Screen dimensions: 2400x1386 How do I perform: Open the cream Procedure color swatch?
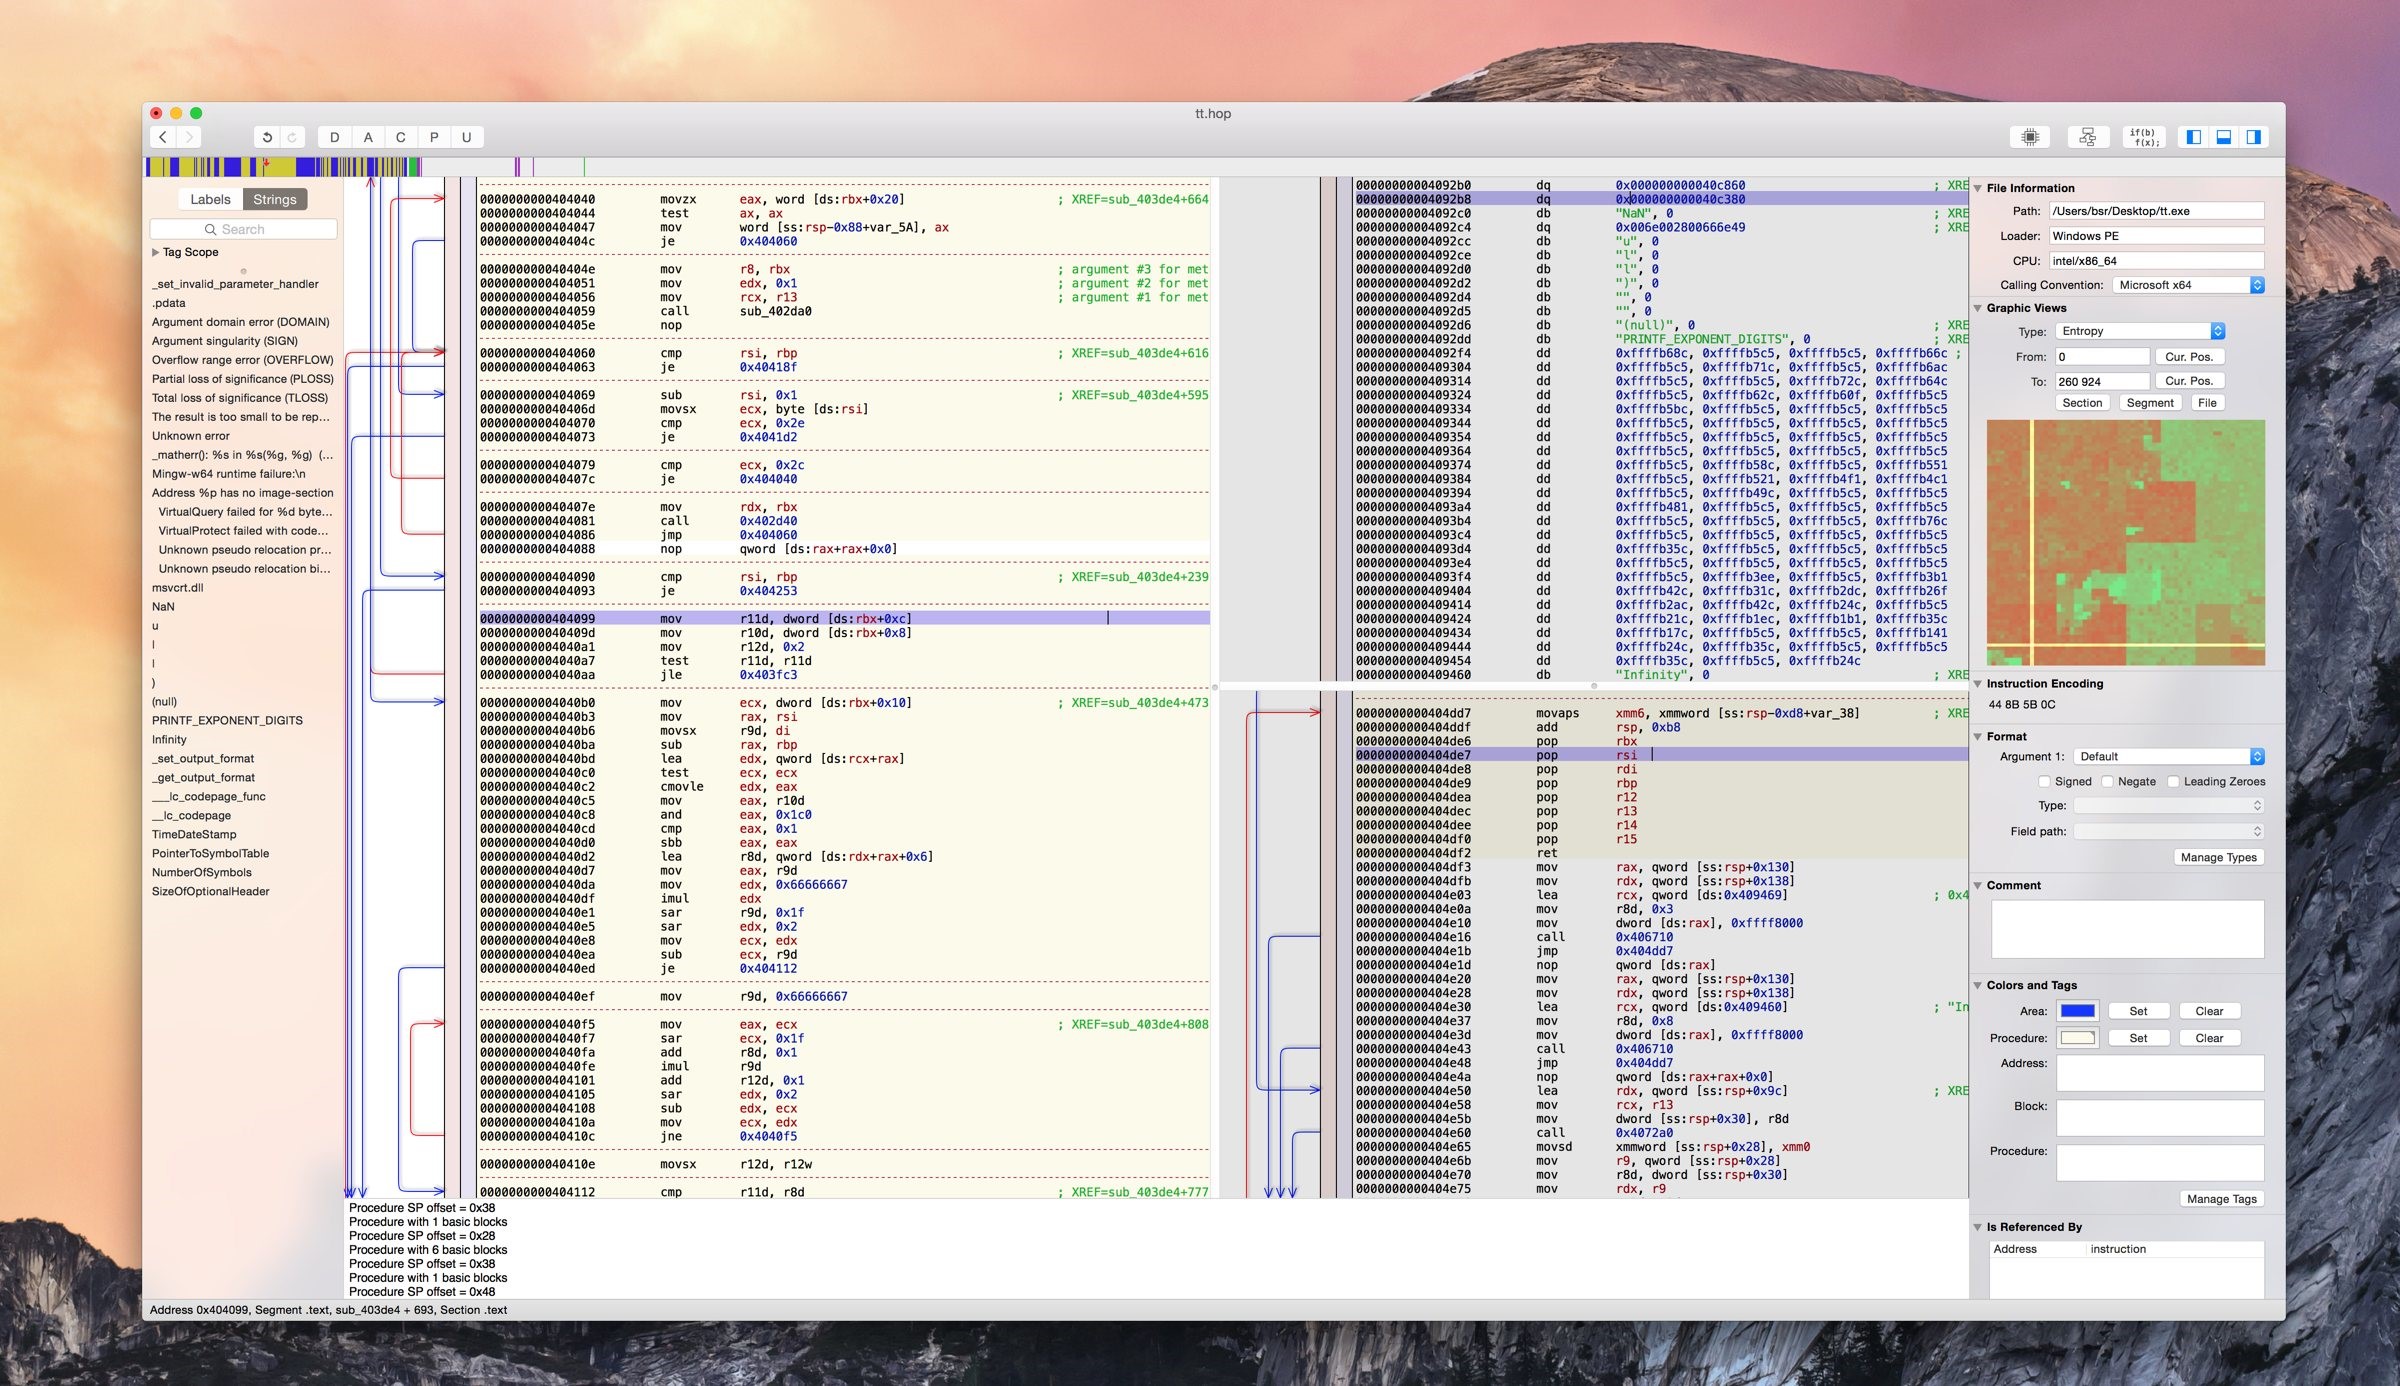[x=2077, y=1038]
